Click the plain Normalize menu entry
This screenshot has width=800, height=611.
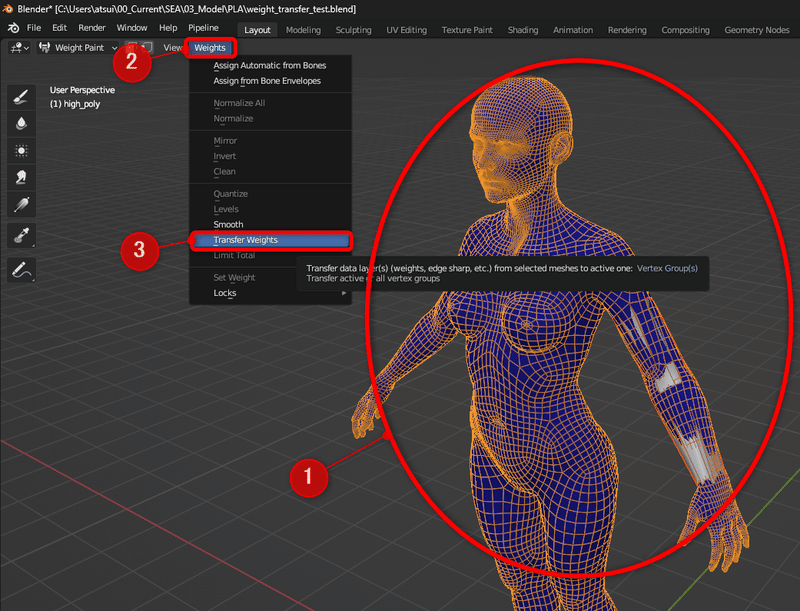pos(270,118)
